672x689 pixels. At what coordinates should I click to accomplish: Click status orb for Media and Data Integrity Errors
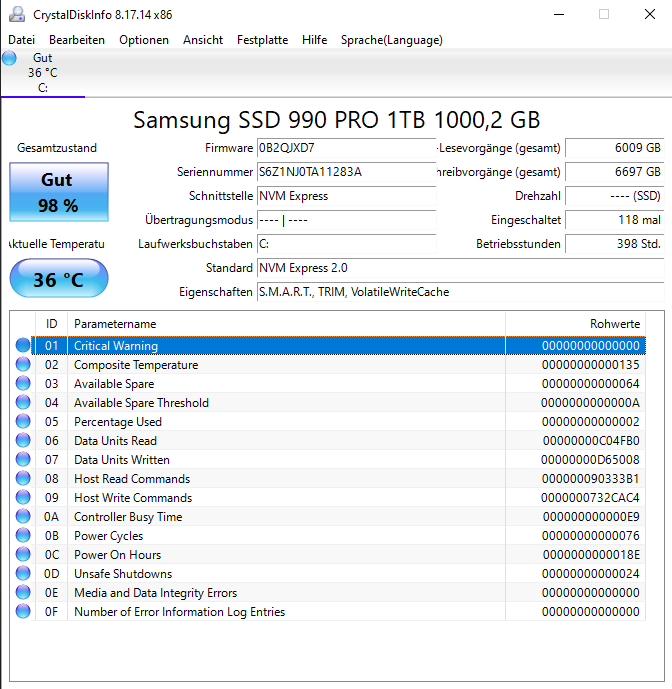[23, 592]
